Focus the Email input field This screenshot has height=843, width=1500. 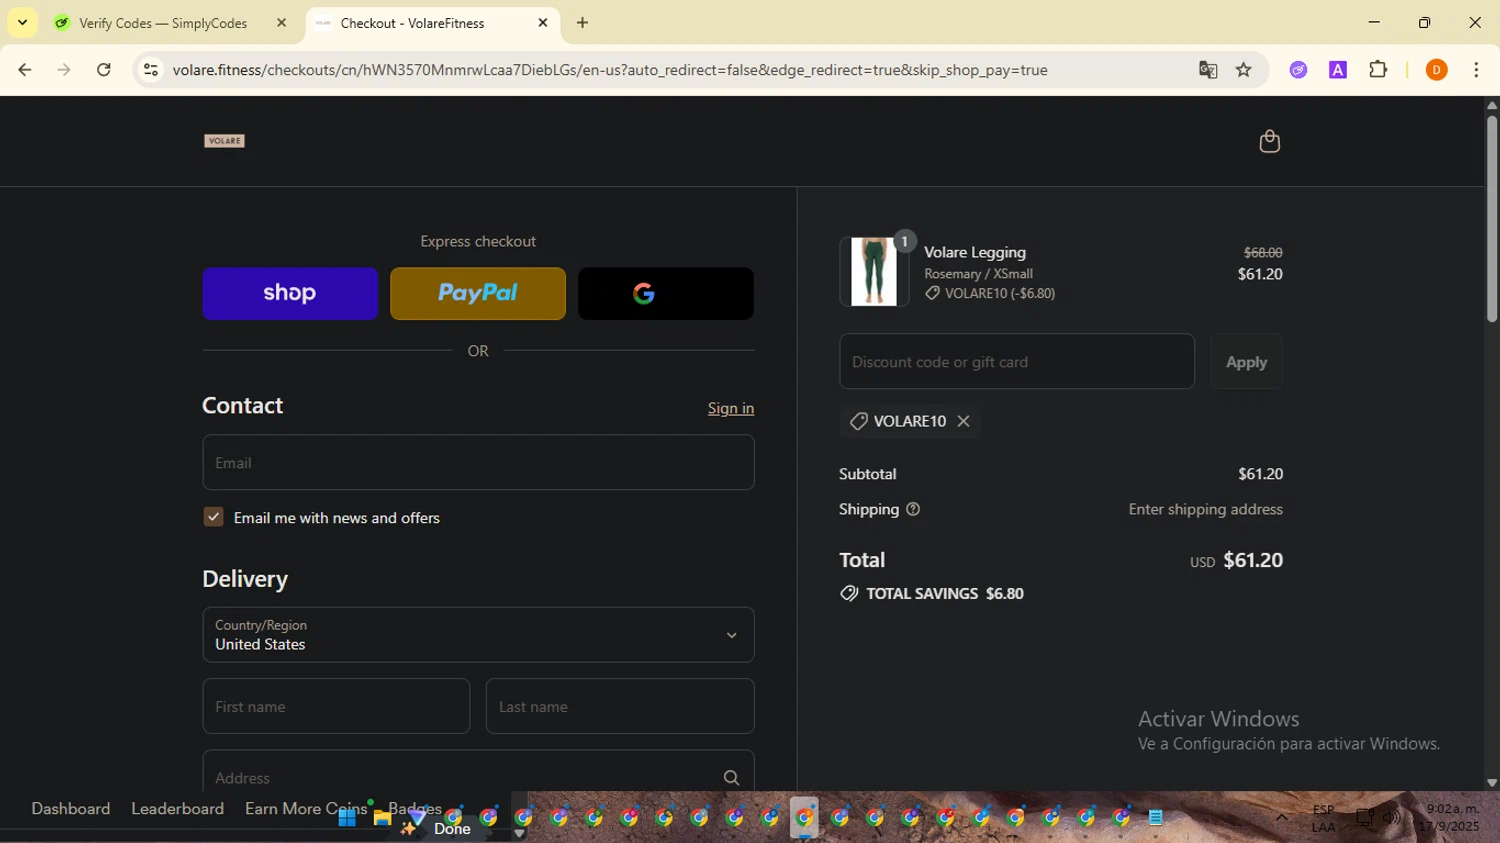(x=478, y=462)
